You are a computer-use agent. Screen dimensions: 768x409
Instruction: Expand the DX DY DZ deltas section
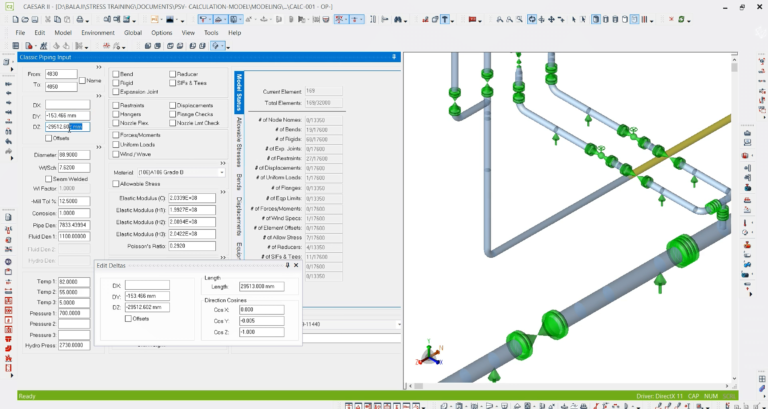click(99, 96)
